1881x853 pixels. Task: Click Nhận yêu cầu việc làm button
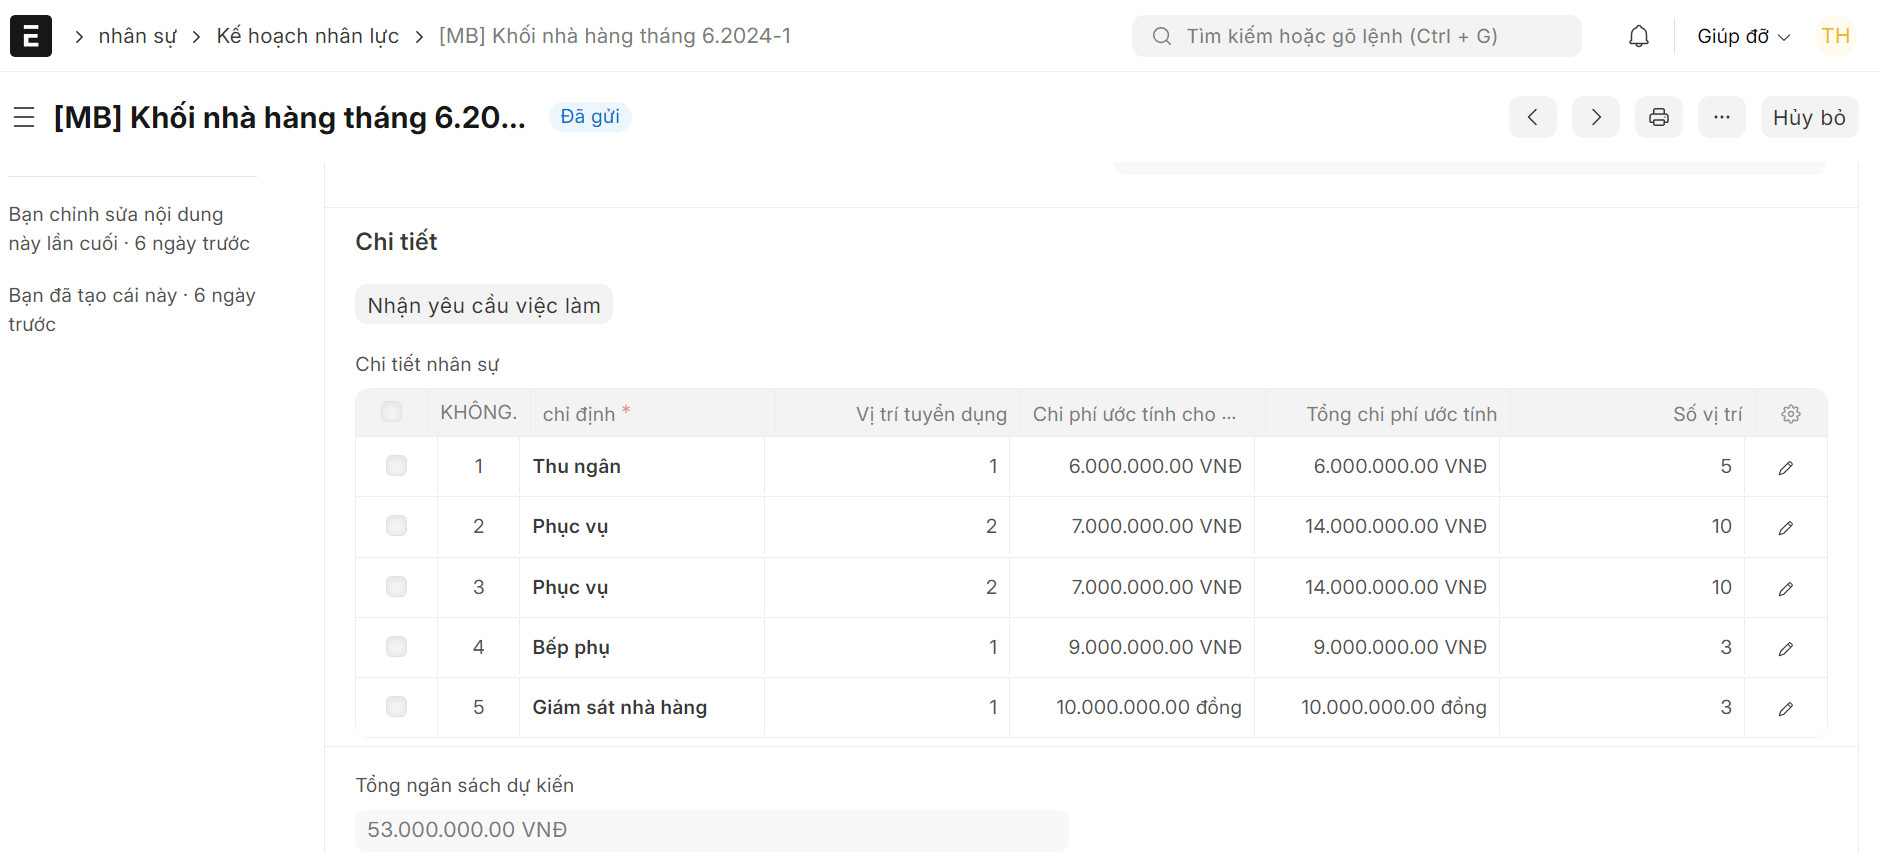(x=484, y=305)
